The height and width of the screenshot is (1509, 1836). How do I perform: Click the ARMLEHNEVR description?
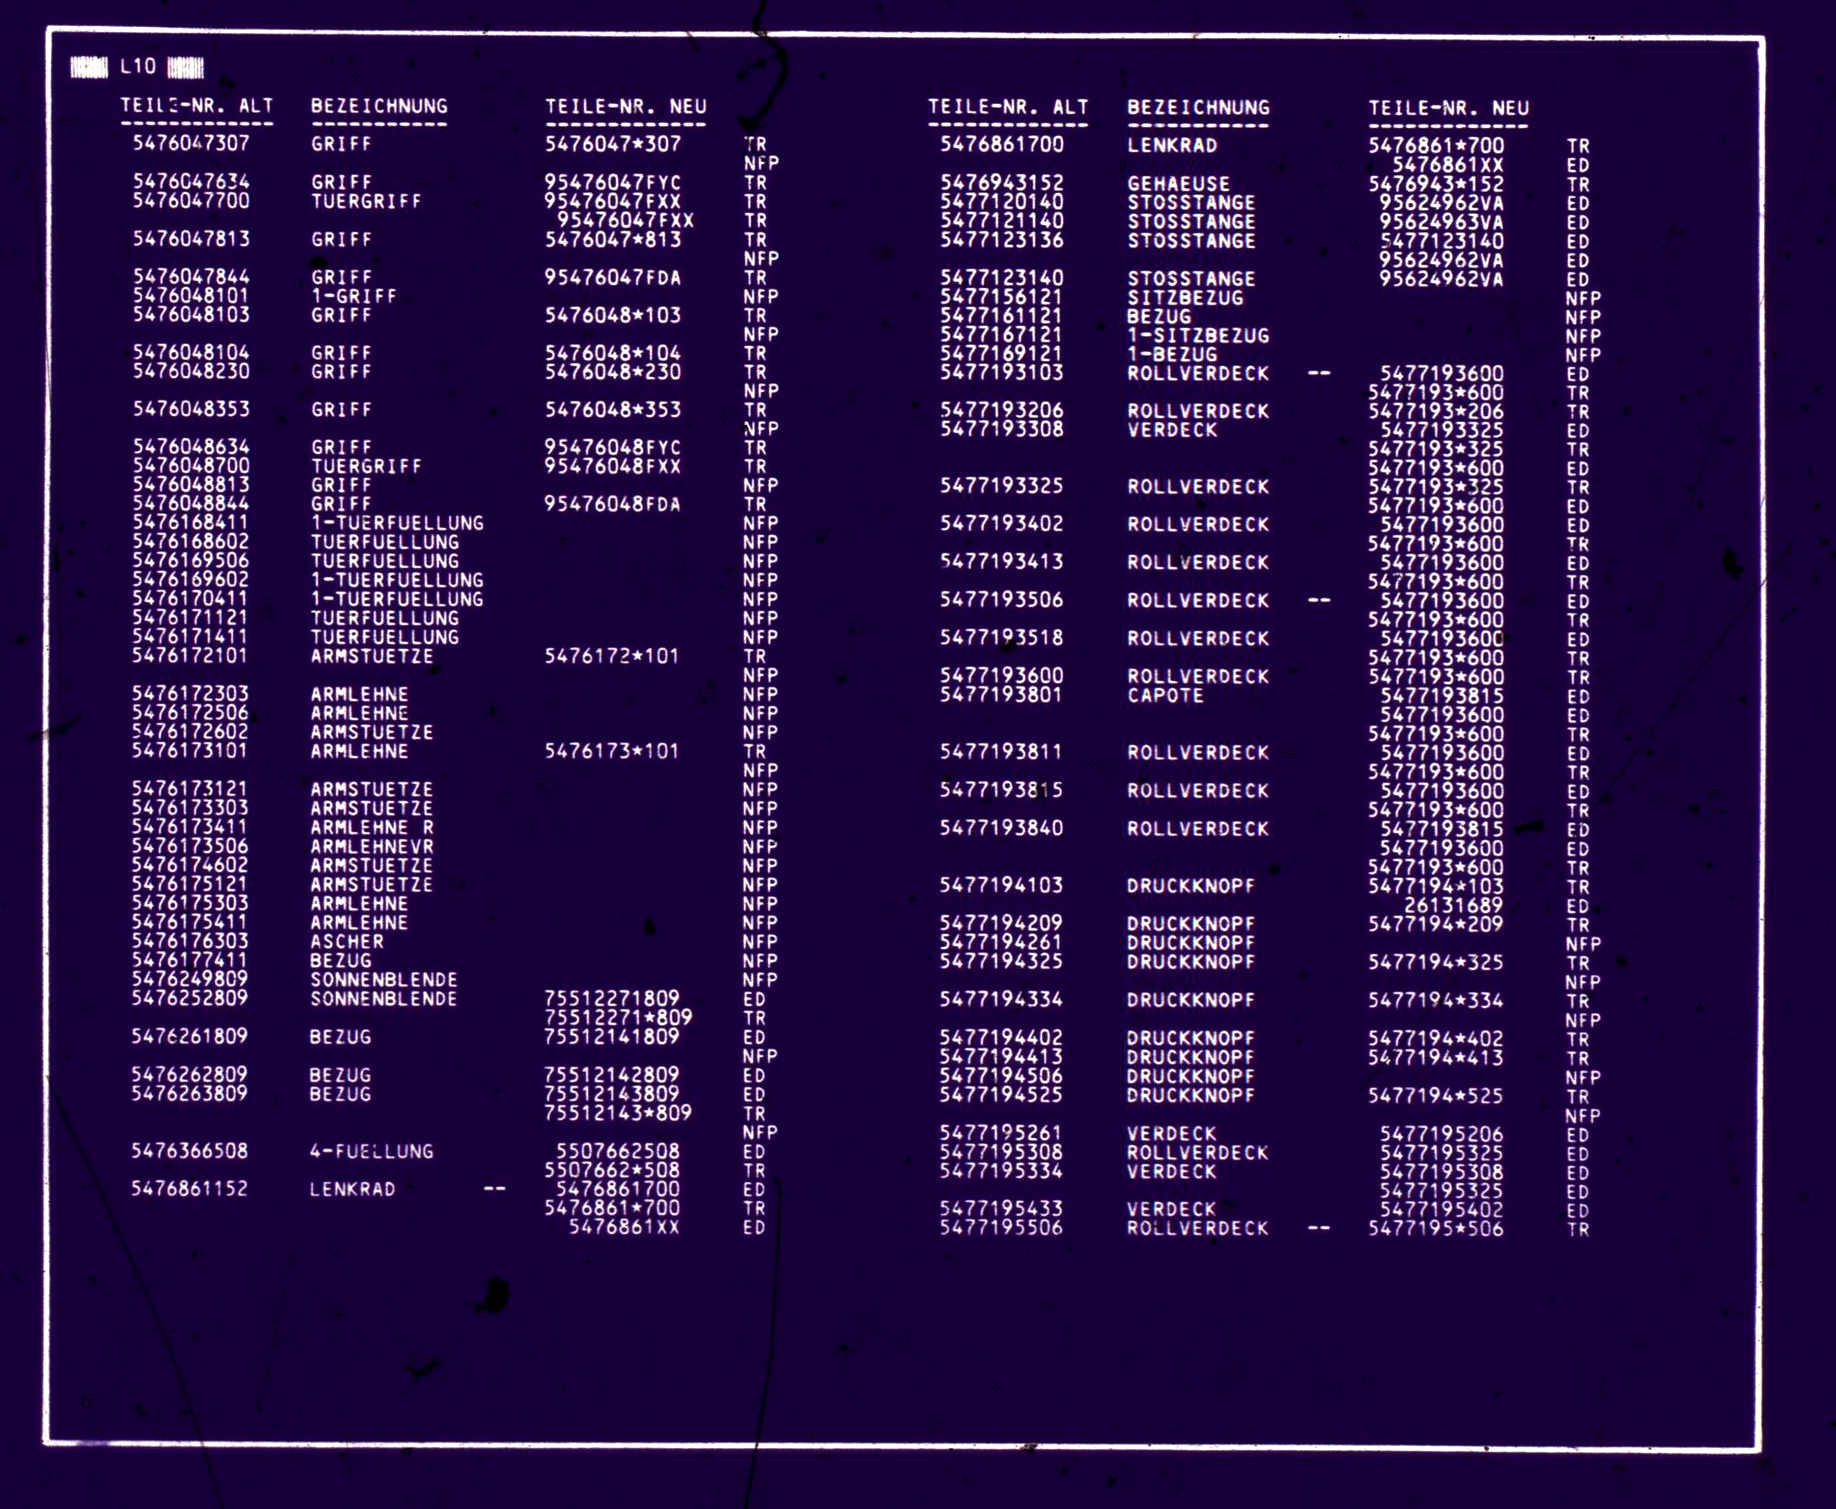[x=372, y=846]
